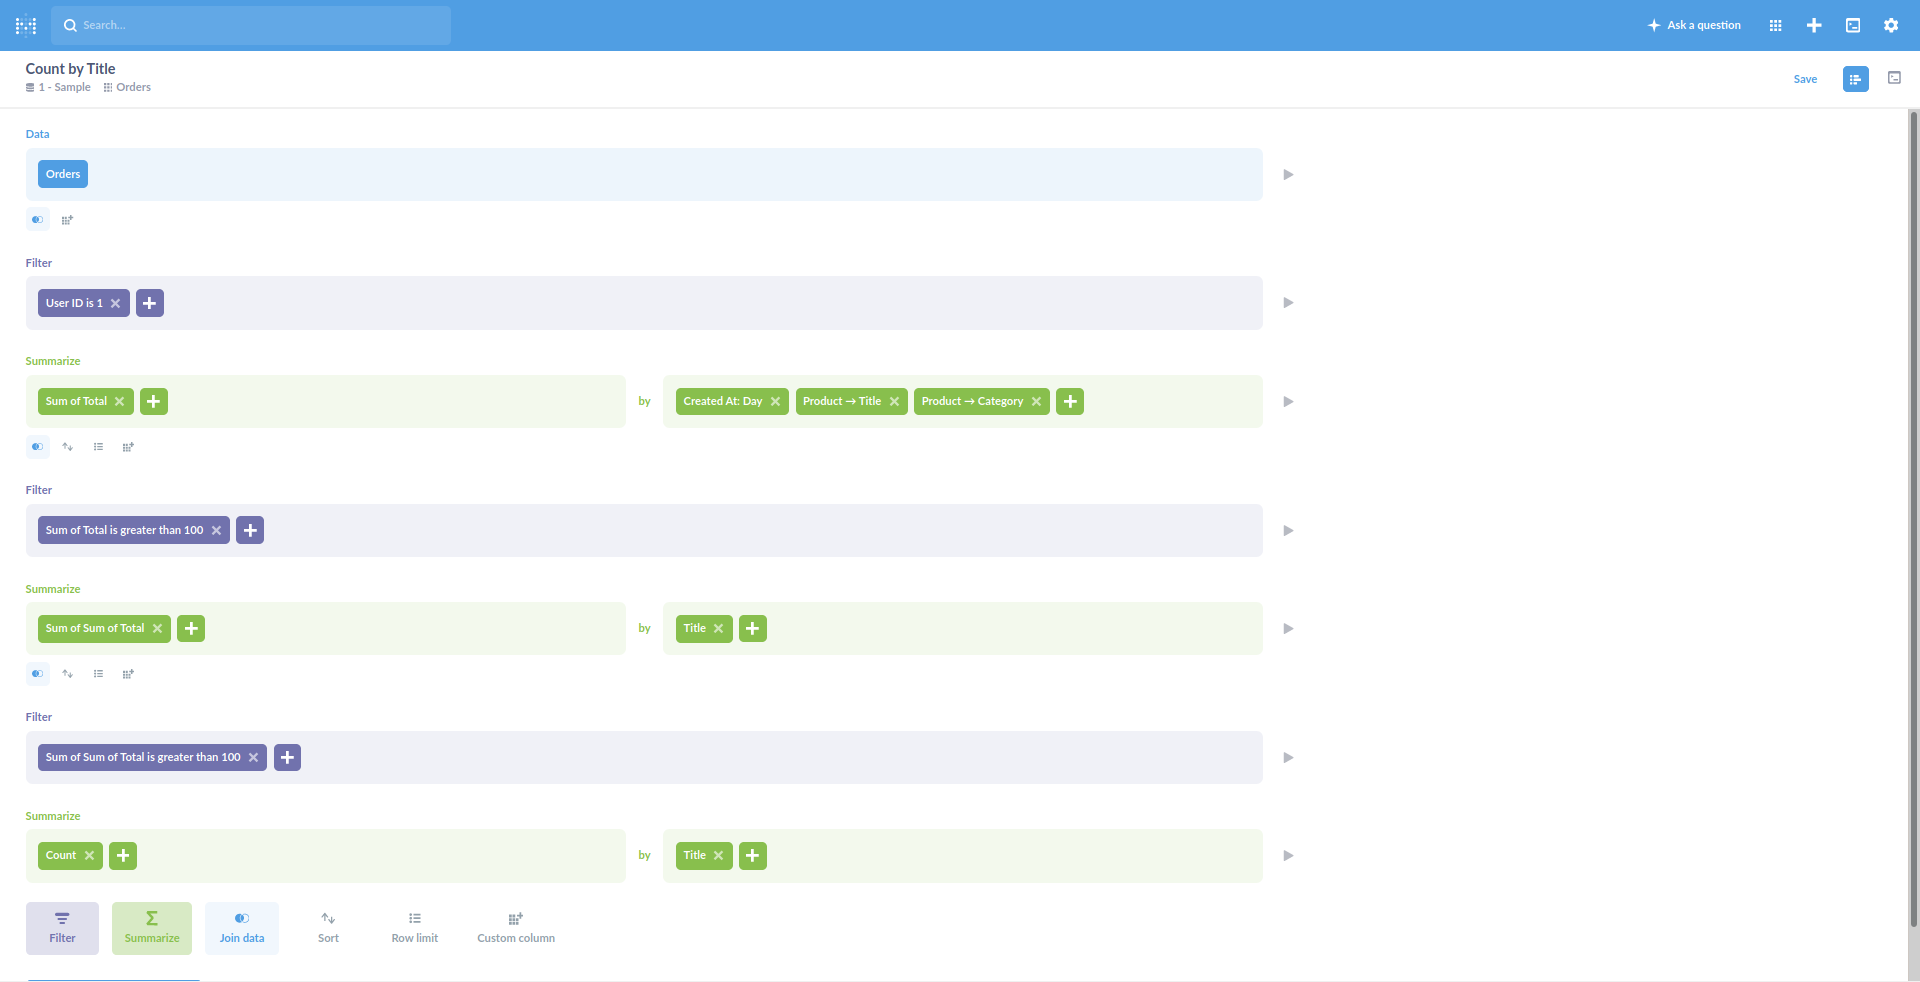Save the Count by Title question
1920x982 pixels.
[x=1805, y=78]
